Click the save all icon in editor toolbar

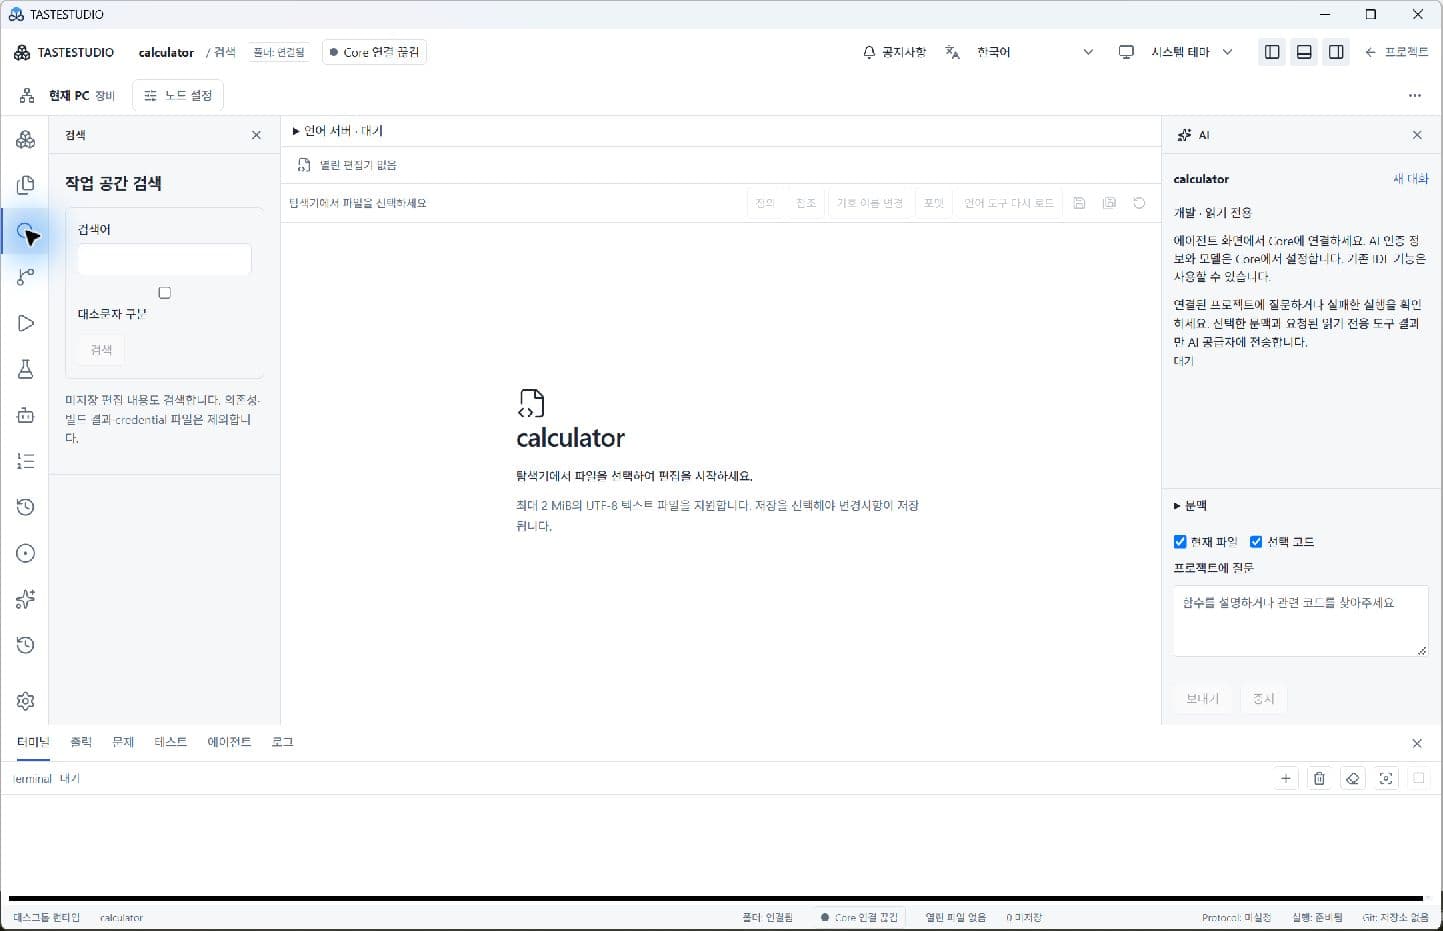(x=1109, y=203)
